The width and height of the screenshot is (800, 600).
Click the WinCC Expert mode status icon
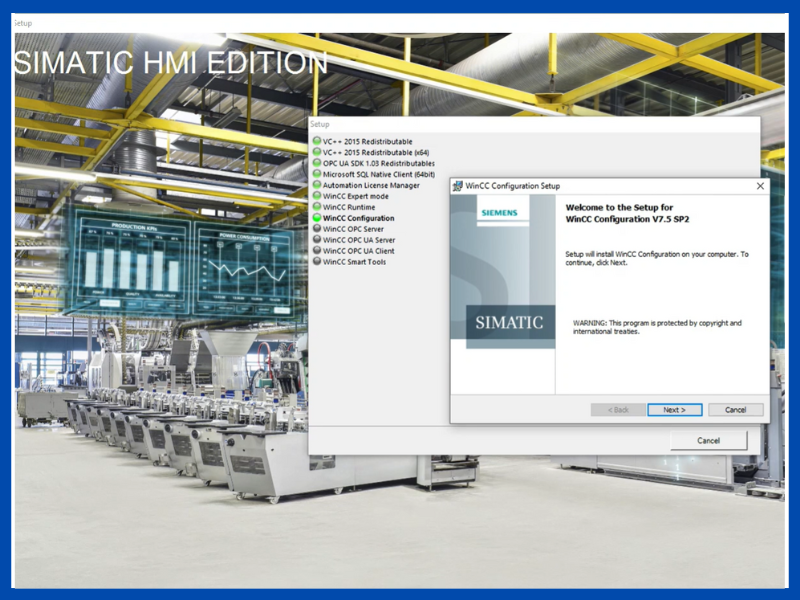click(317, 196)
